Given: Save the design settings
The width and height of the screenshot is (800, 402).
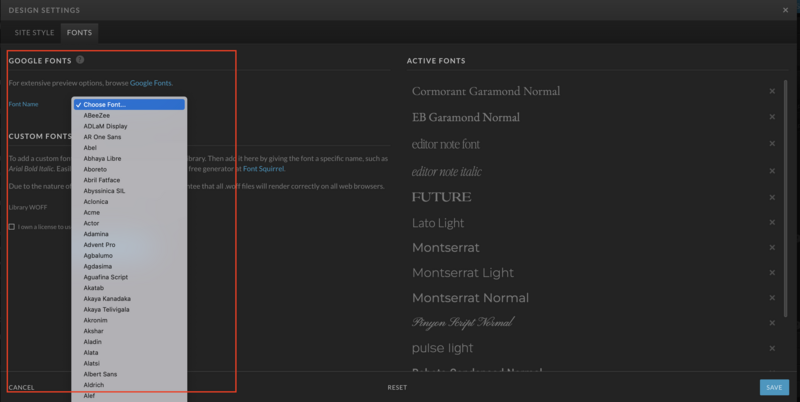Looking at the screenshot, I should (774, 387).
